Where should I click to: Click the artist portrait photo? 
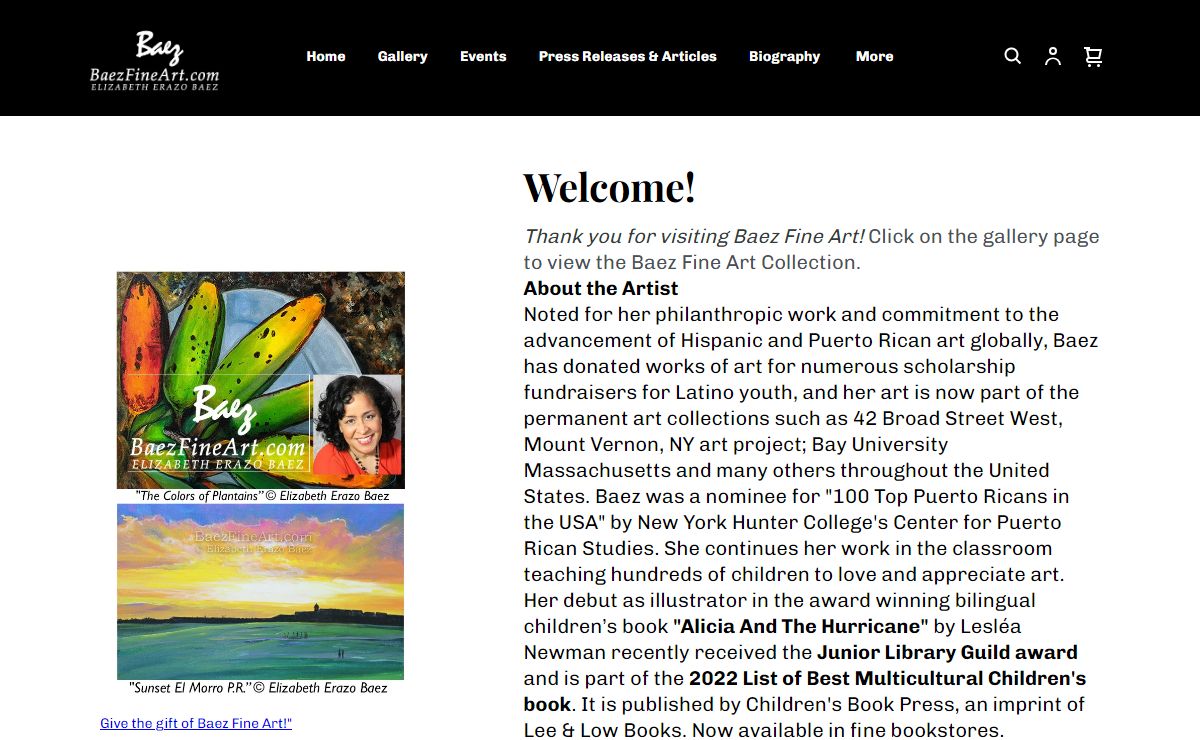pos(357,424)
